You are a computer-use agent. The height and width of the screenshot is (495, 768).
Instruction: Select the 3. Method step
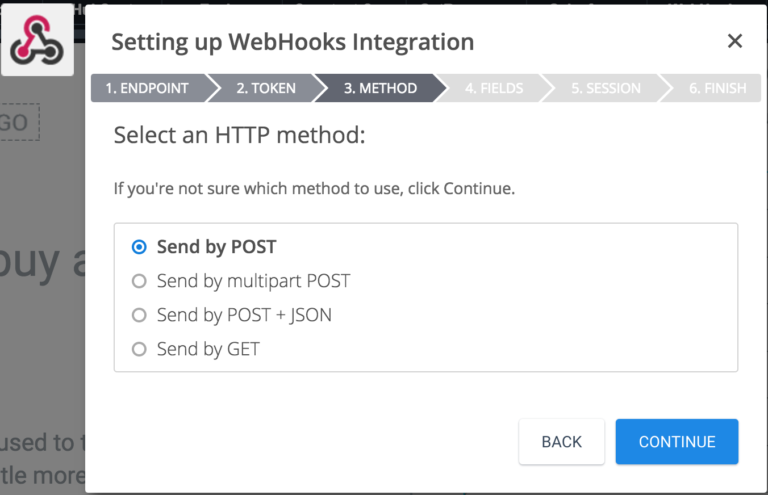pos(380,88)
